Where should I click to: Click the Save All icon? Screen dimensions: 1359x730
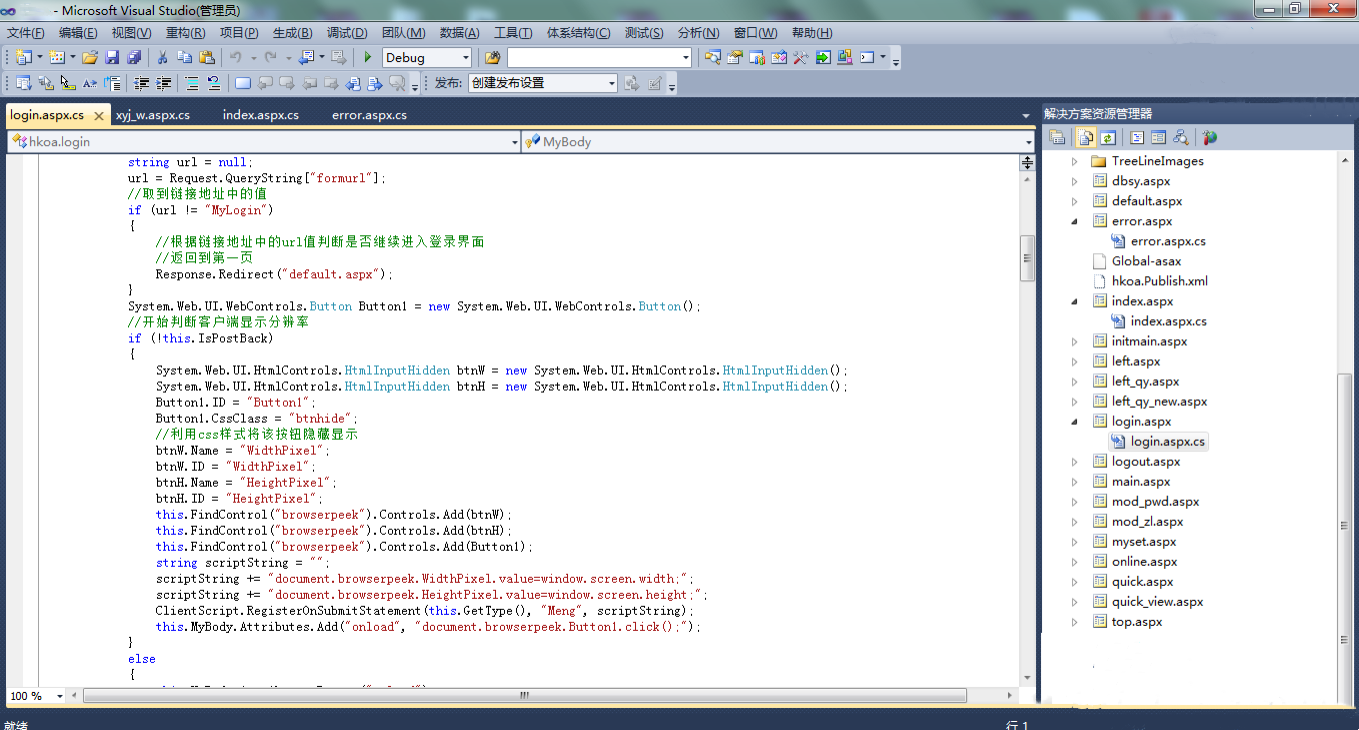point(134,57)
